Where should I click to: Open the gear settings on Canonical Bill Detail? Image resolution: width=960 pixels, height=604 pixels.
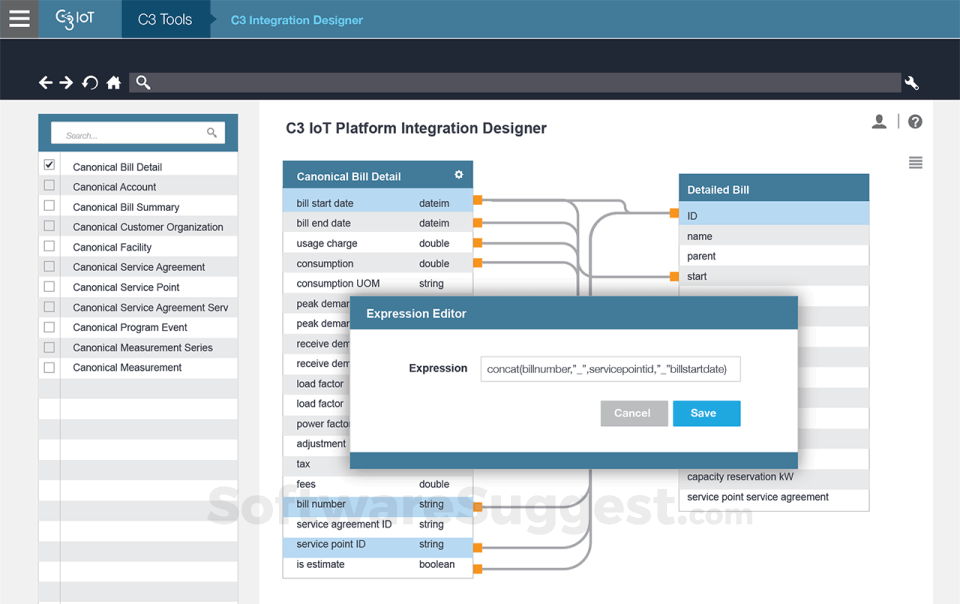[459, 174]
